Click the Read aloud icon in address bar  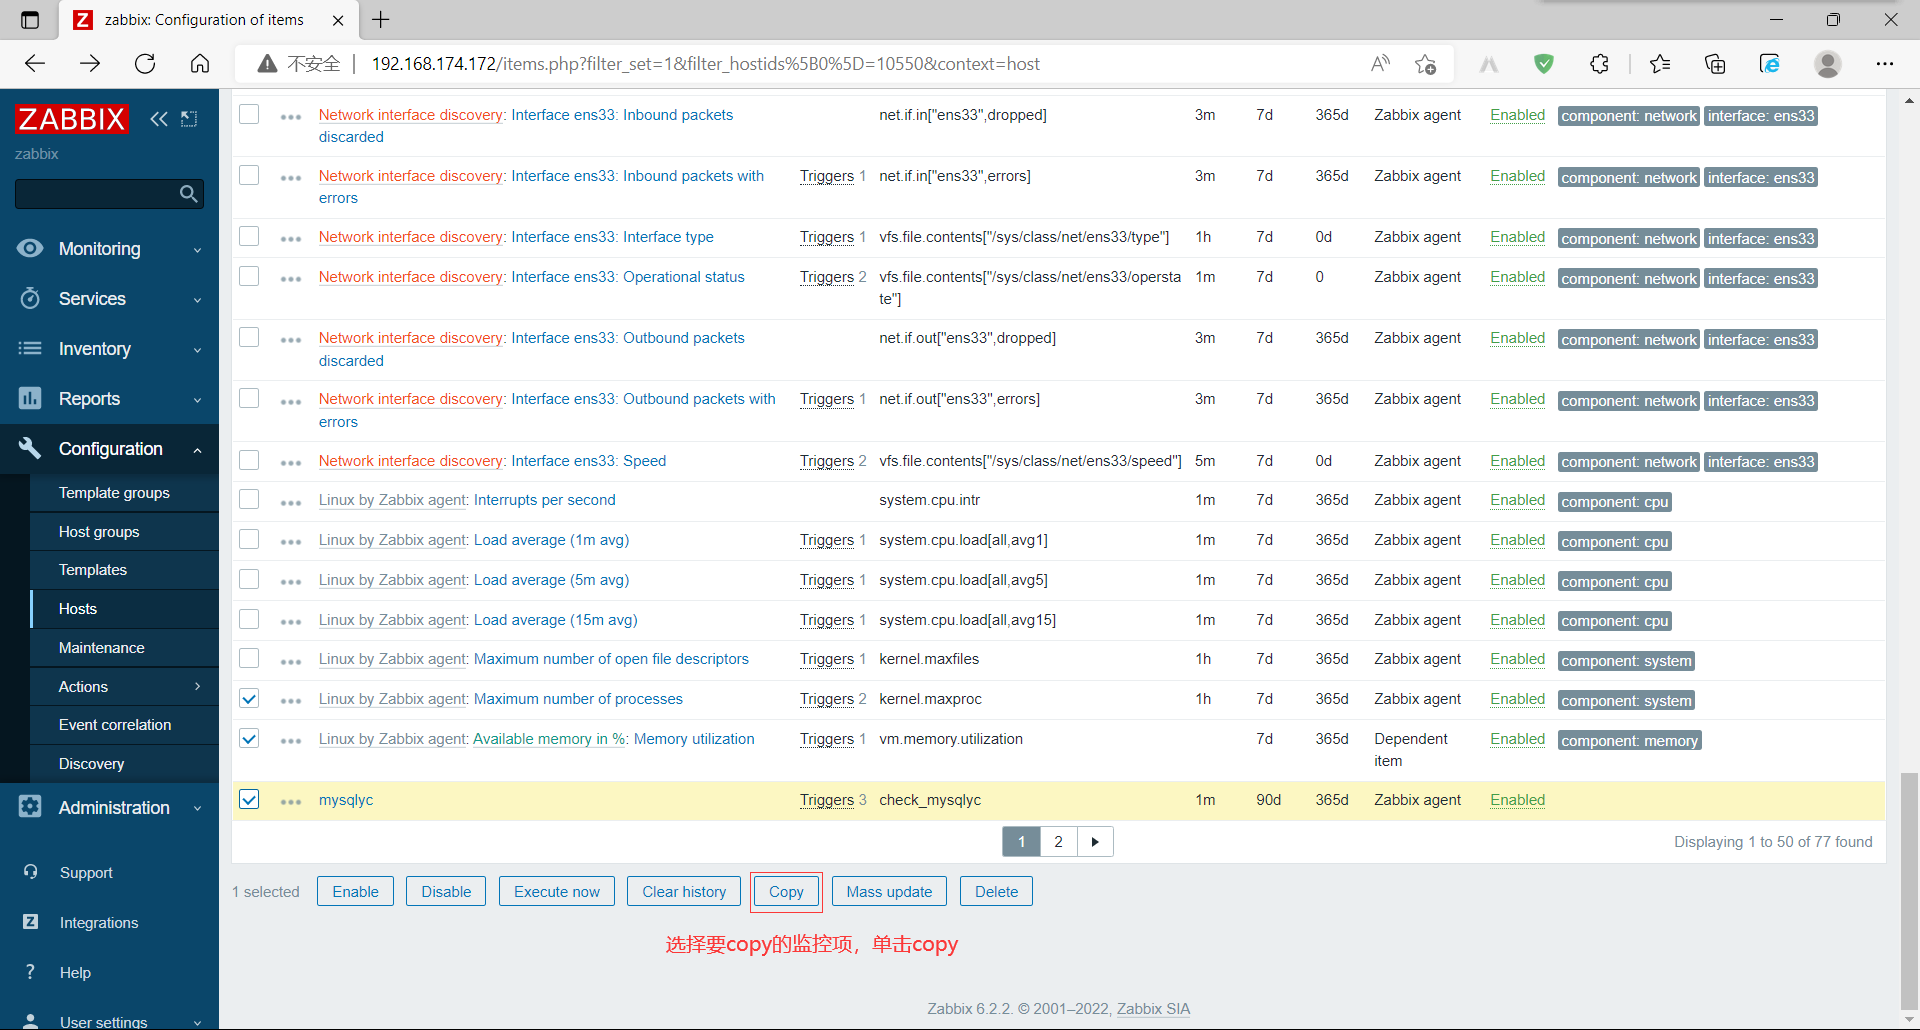1380,64
